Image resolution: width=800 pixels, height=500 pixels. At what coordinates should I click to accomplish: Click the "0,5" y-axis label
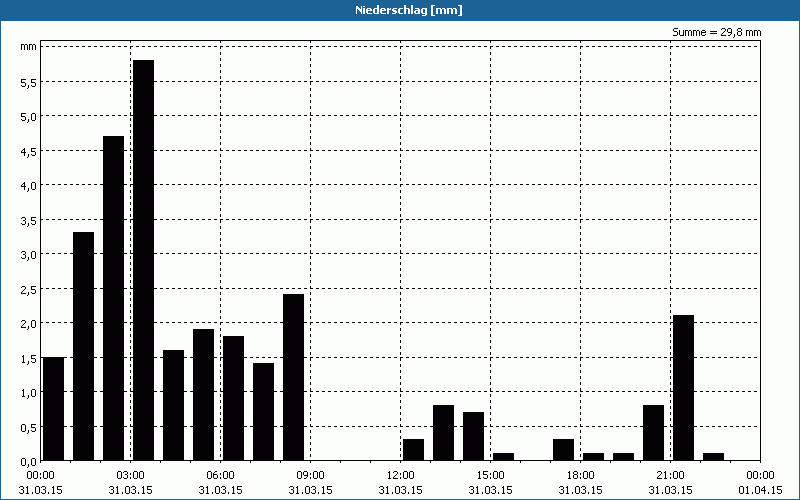pyautogui.click(x=28, y=427)
